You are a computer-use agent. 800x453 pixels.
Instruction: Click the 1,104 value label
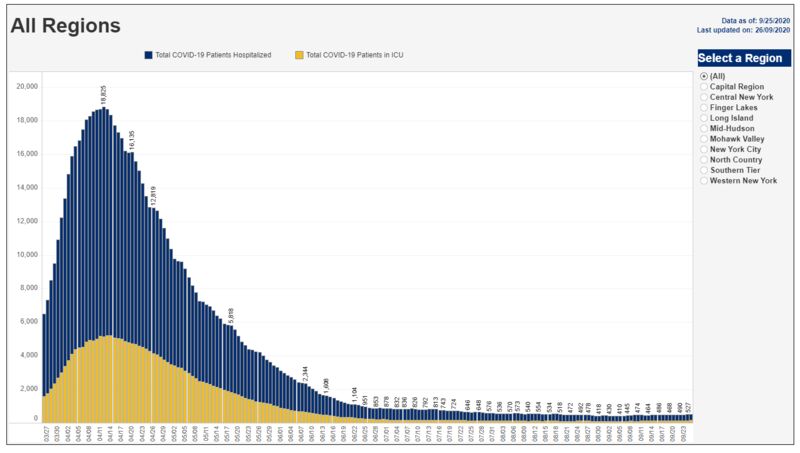(x=355, y=395)
